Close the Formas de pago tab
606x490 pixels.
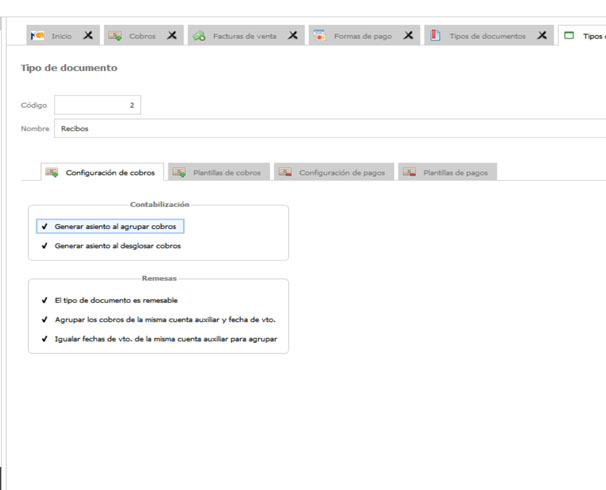coord(408,36)
